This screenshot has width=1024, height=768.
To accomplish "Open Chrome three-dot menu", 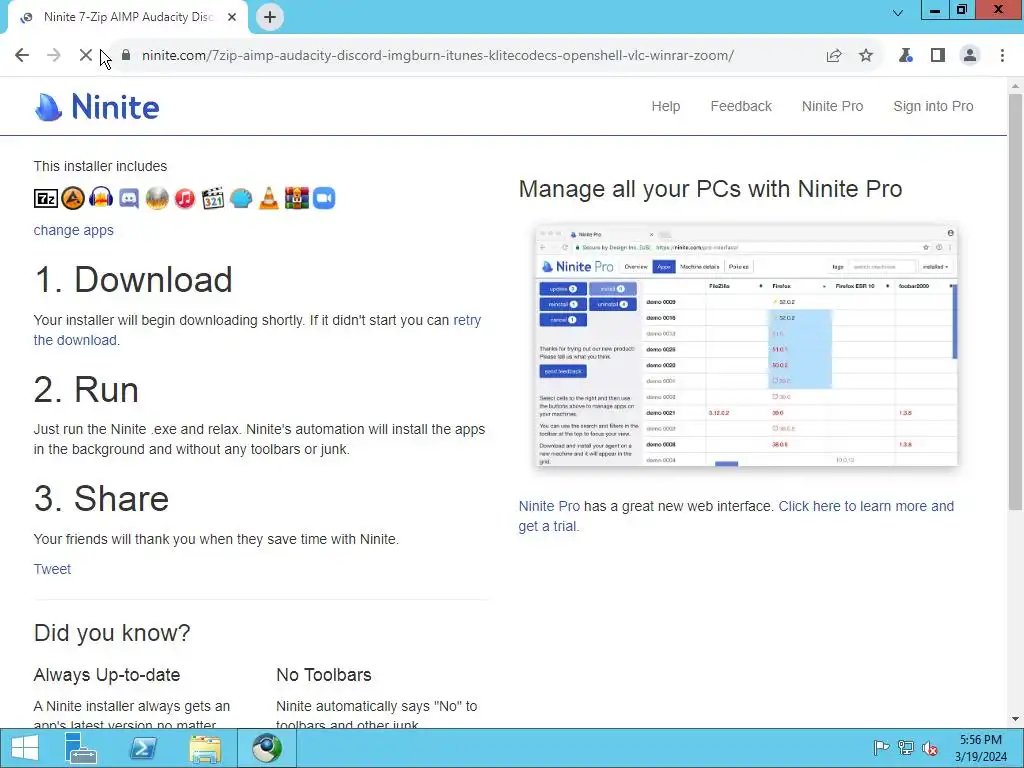I will [1002, 56].
